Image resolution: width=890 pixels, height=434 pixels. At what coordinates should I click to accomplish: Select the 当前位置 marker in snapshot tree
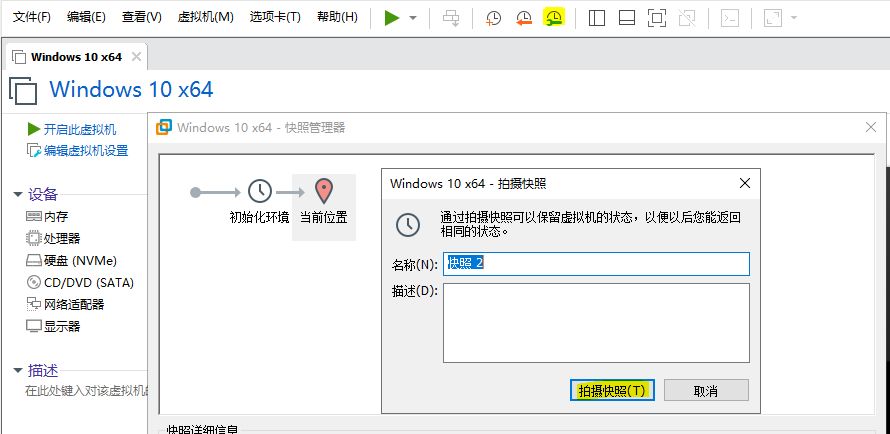pyautogui.click(x=323, y=199)
